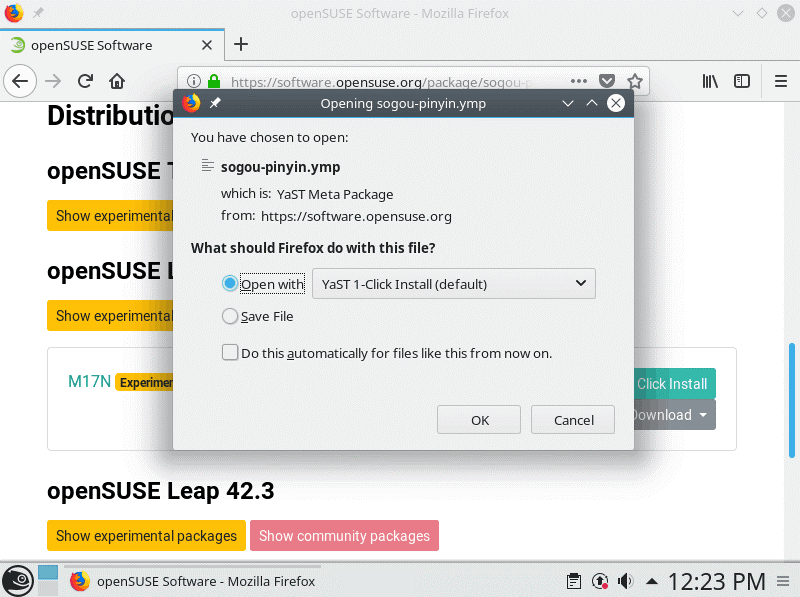This screenshot has width=800, height=597.
Task: Bookmark this page with the star
Action: (x=635, y=81)
